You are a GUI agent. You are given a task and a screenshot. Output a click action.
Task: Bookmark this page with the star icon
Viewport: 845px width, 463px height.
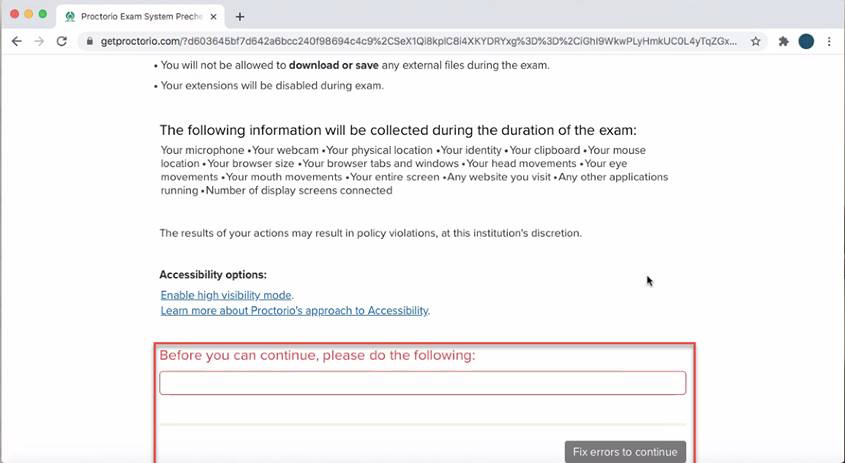point(756,42)
